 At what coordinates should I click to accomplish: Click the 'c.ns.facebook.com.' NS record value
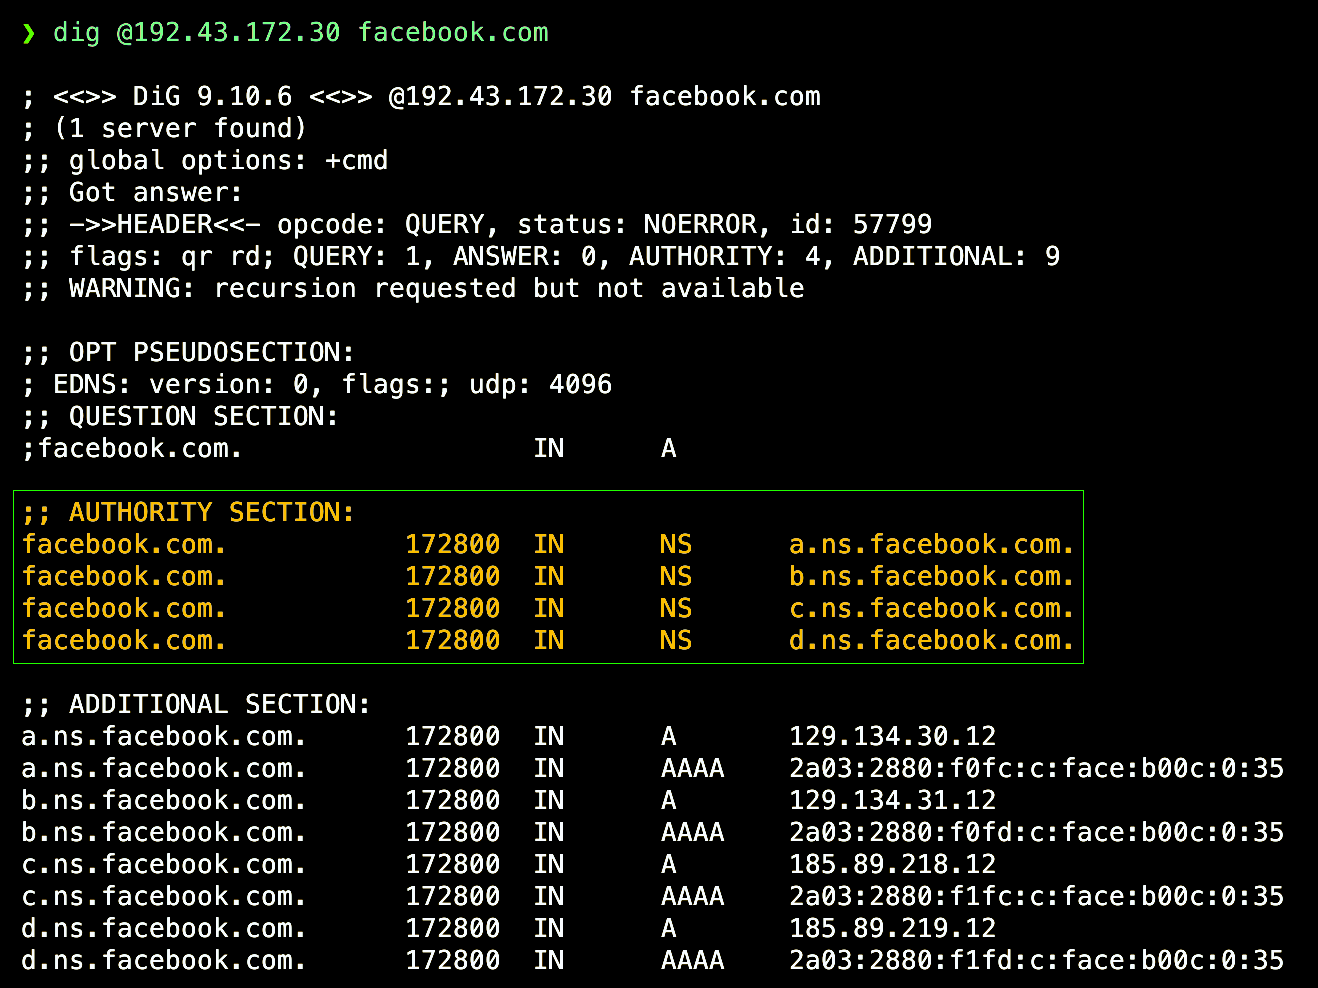coord(931,609)
